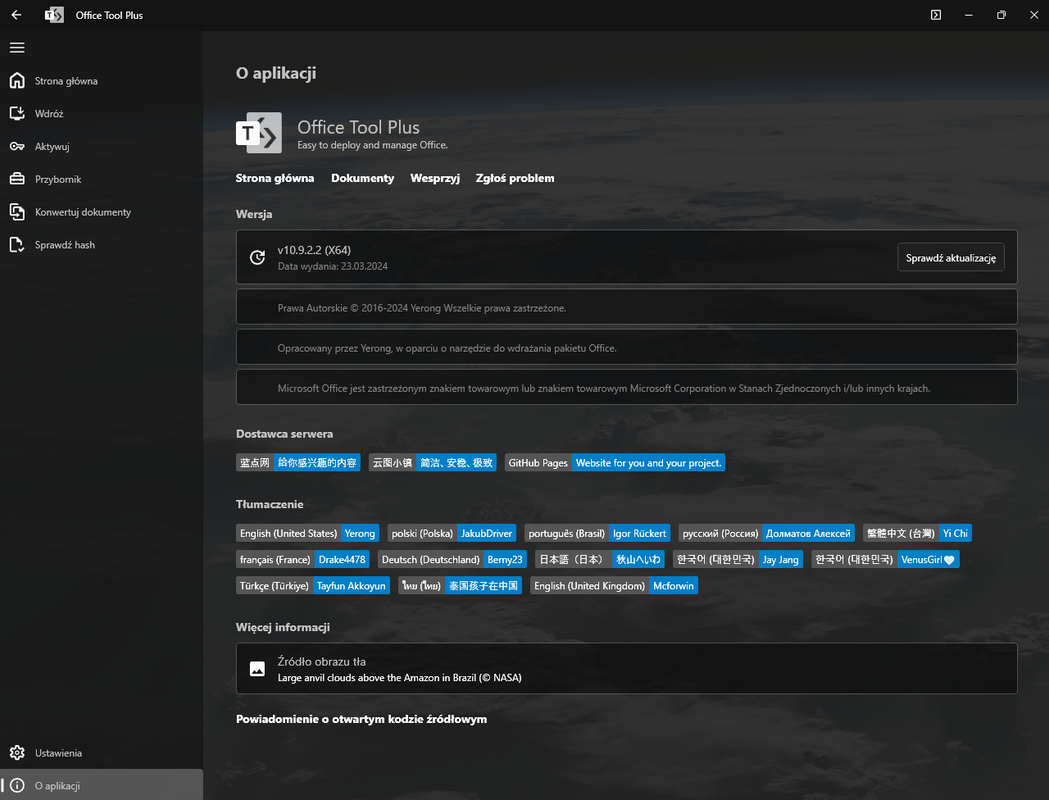
Task: Click the Easy to deploy and manage Office tagline
Action: (372, 145)
